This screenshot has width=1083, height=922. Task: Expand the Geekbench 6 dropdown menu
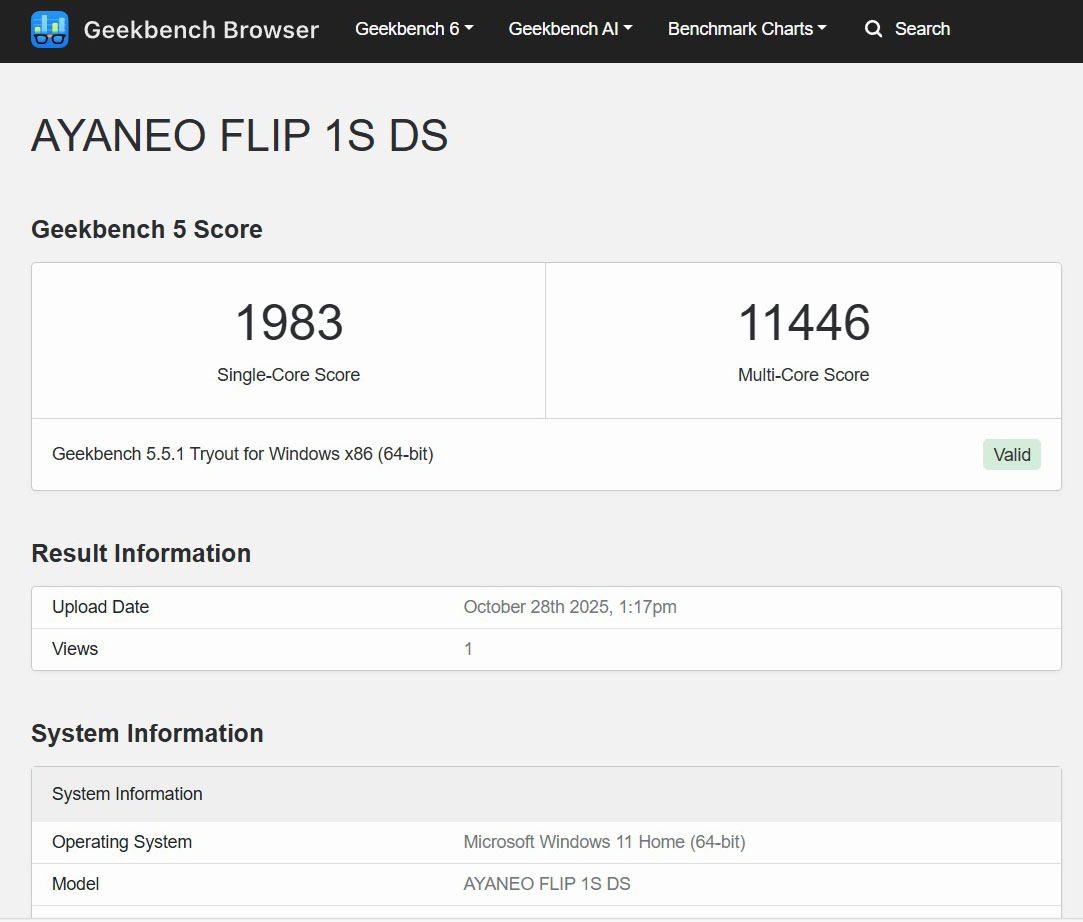click(x=414, y=29)
